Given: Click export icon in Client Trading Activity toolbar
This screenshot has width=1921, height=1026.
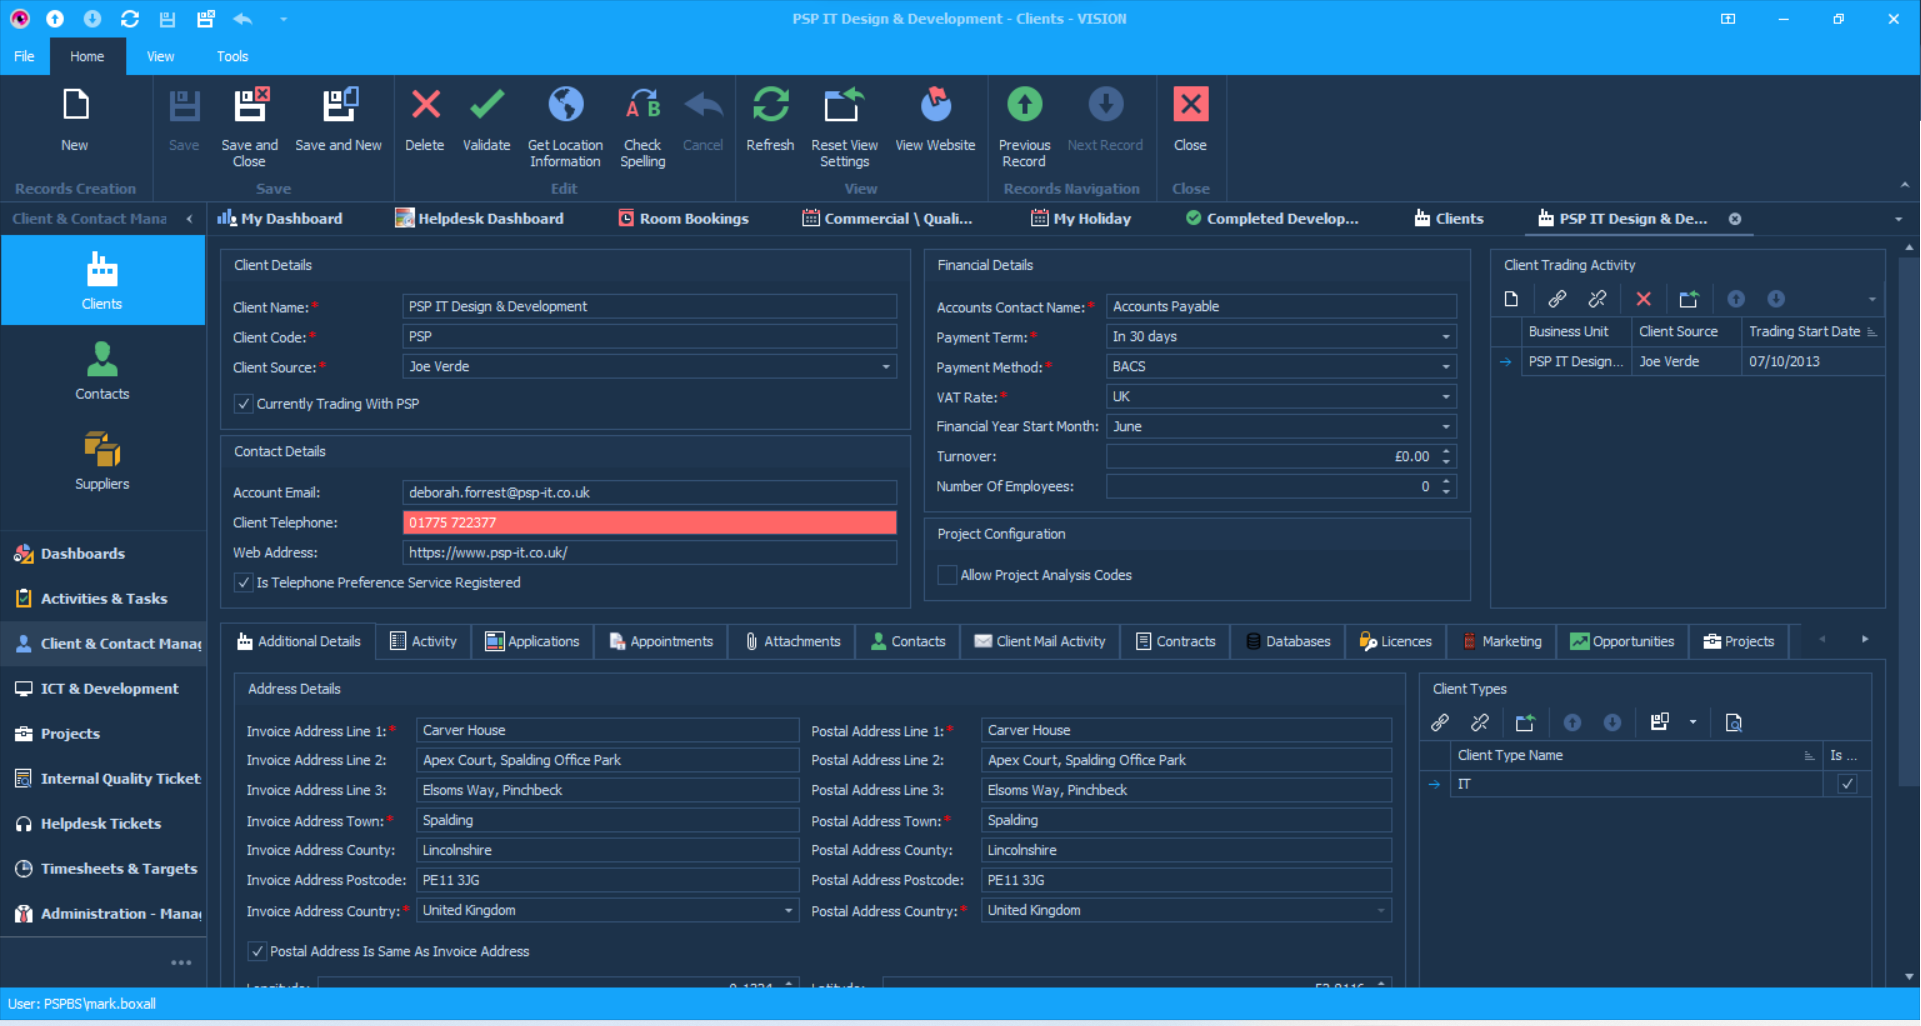Looking at the screenshot, I should pyautogui.click(x=1689, y=299).
